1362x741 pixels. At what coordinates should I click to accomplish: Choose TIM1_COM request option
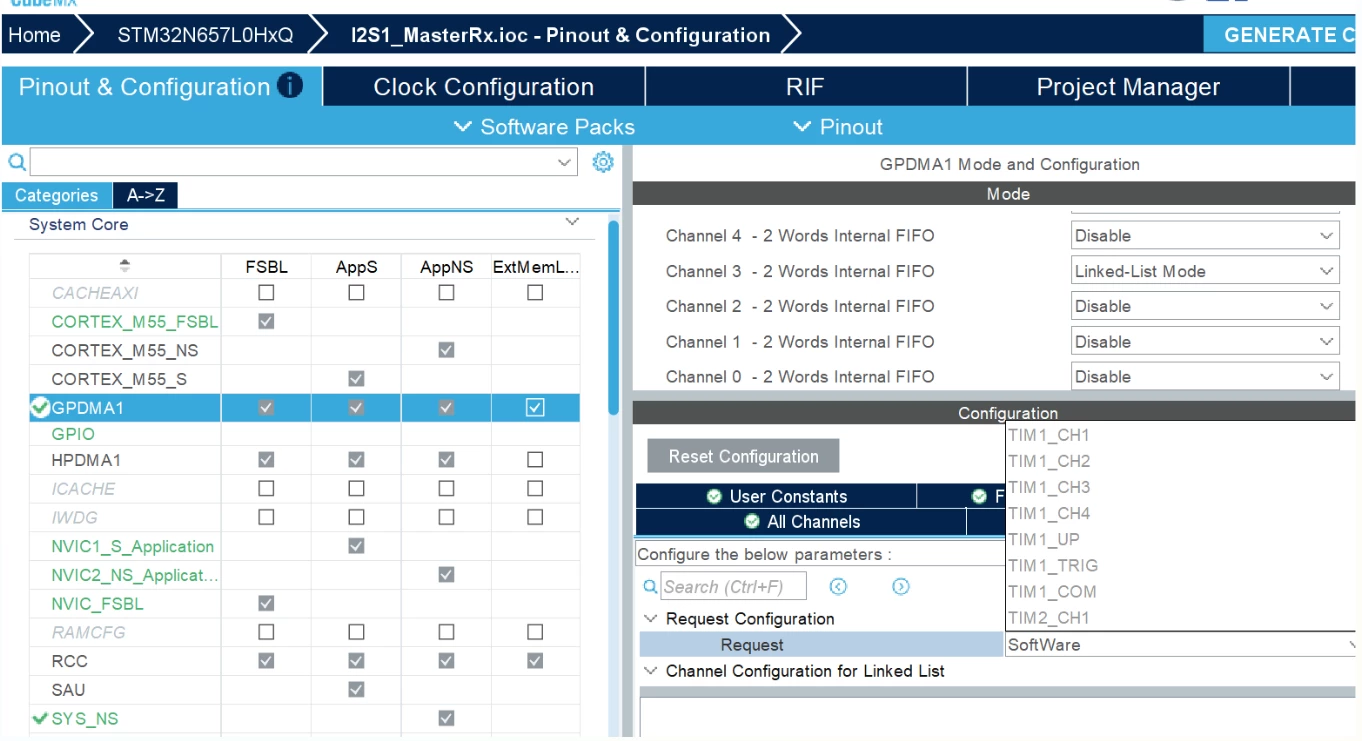pos(1180,591)
